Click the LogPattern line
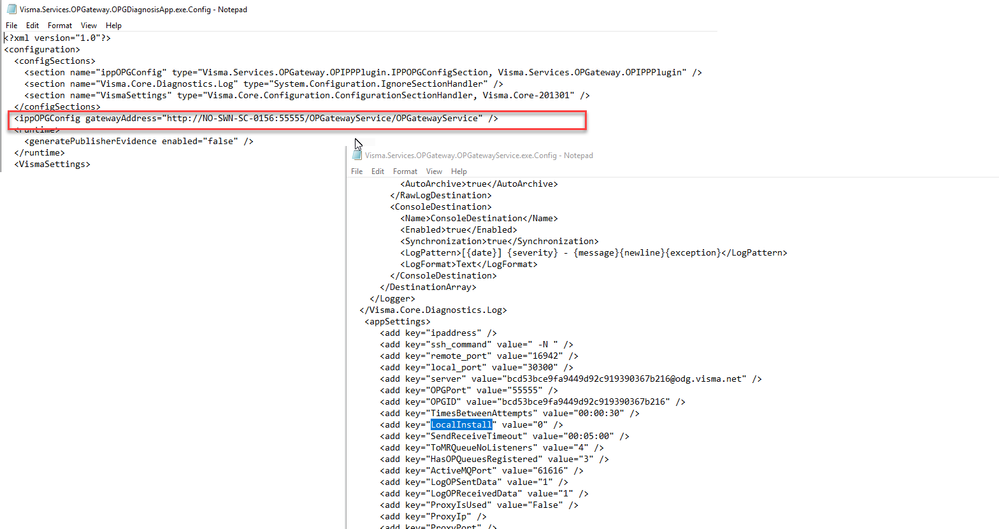Screen dimensions: 999x529 tap(594, 253)
